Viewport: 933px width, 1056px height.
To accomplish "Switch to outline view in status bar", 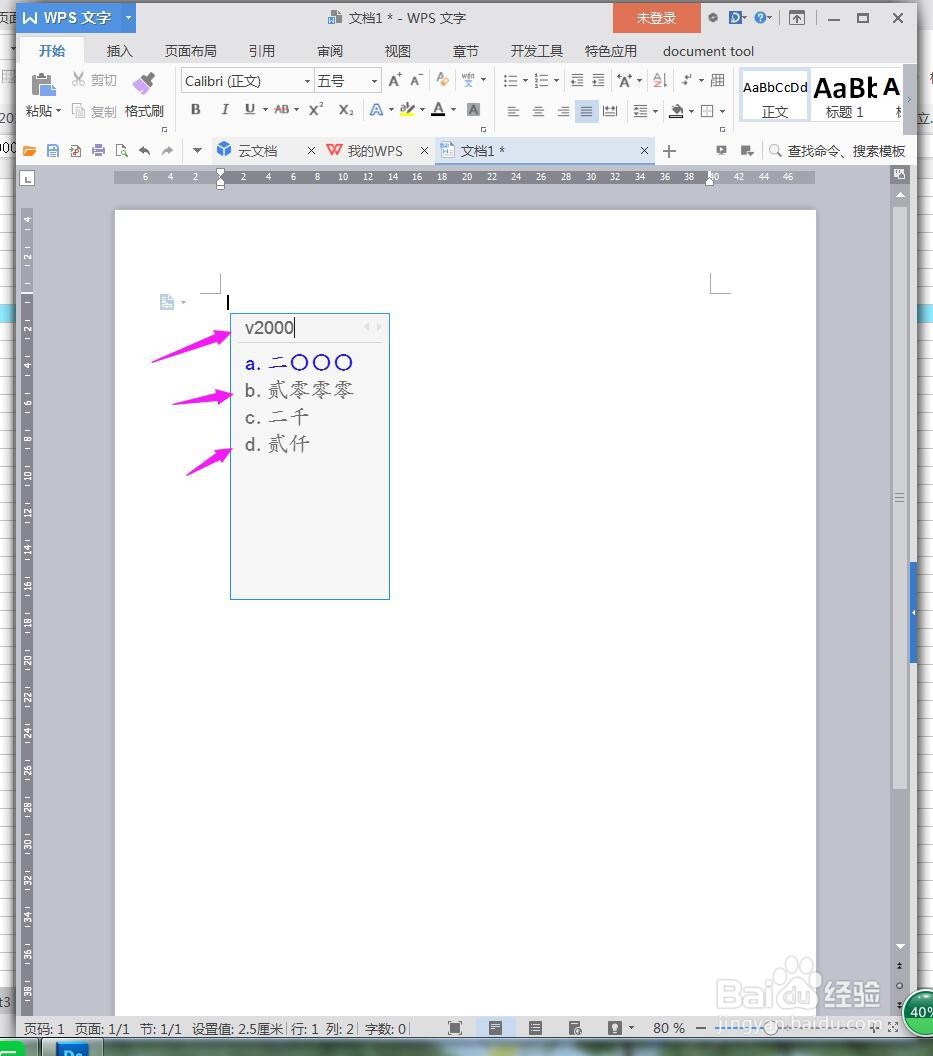I will 535,1028.
